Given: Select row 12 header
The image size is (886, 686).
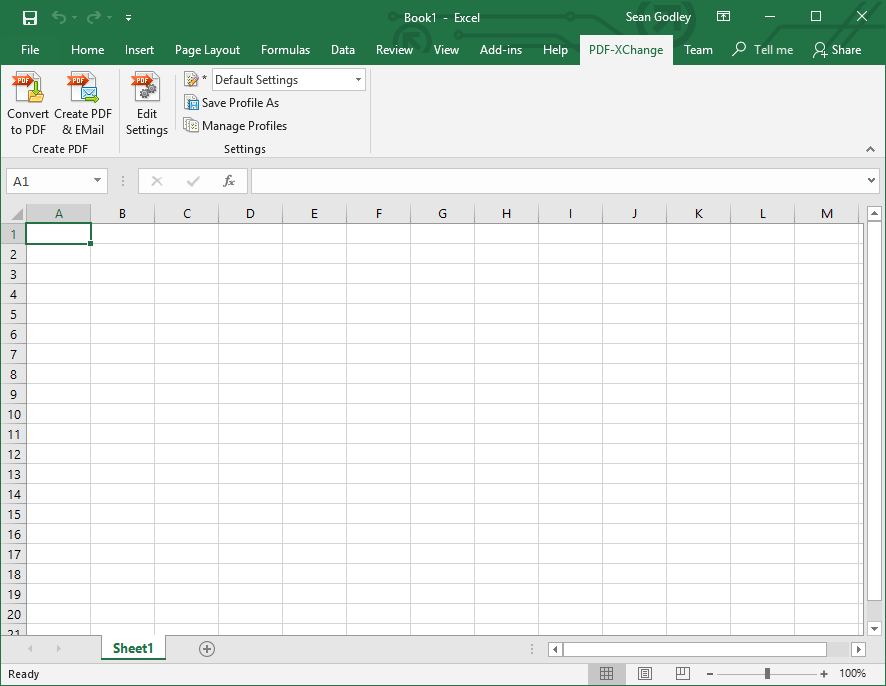Looking at the screenshot, I should (14, 454).
